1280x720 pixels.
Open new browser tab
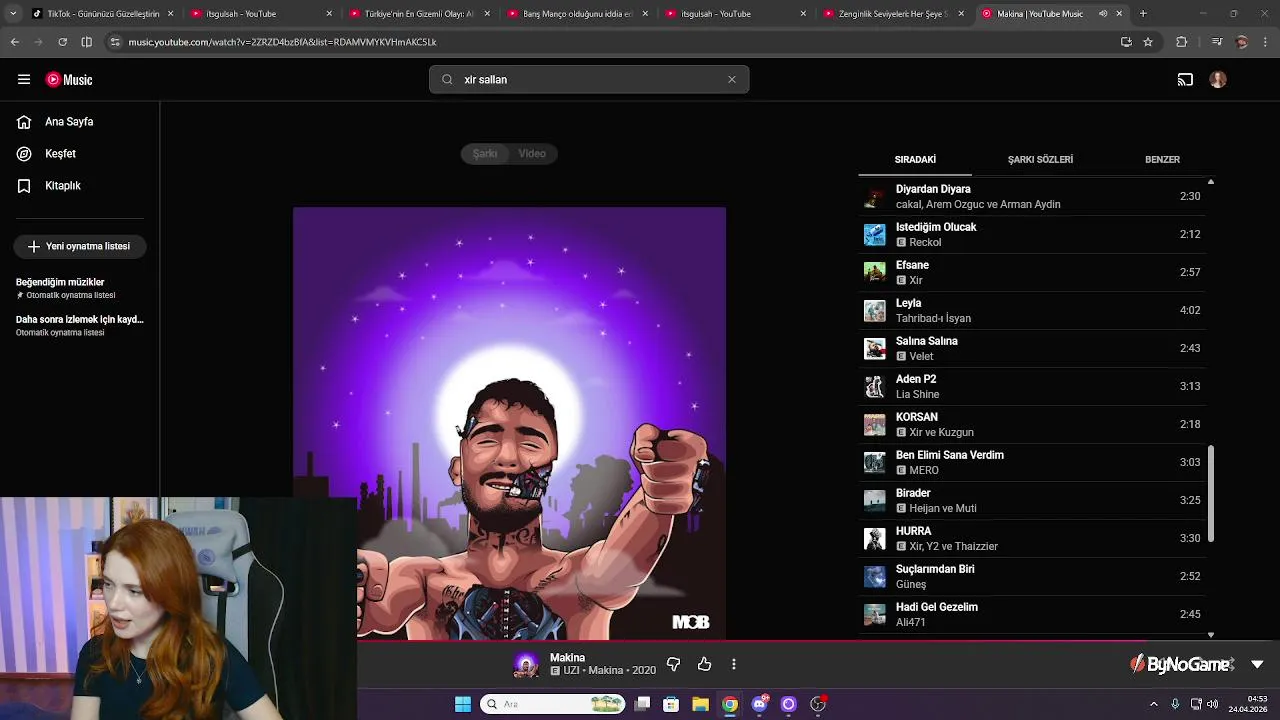(x=1143, y=14)
